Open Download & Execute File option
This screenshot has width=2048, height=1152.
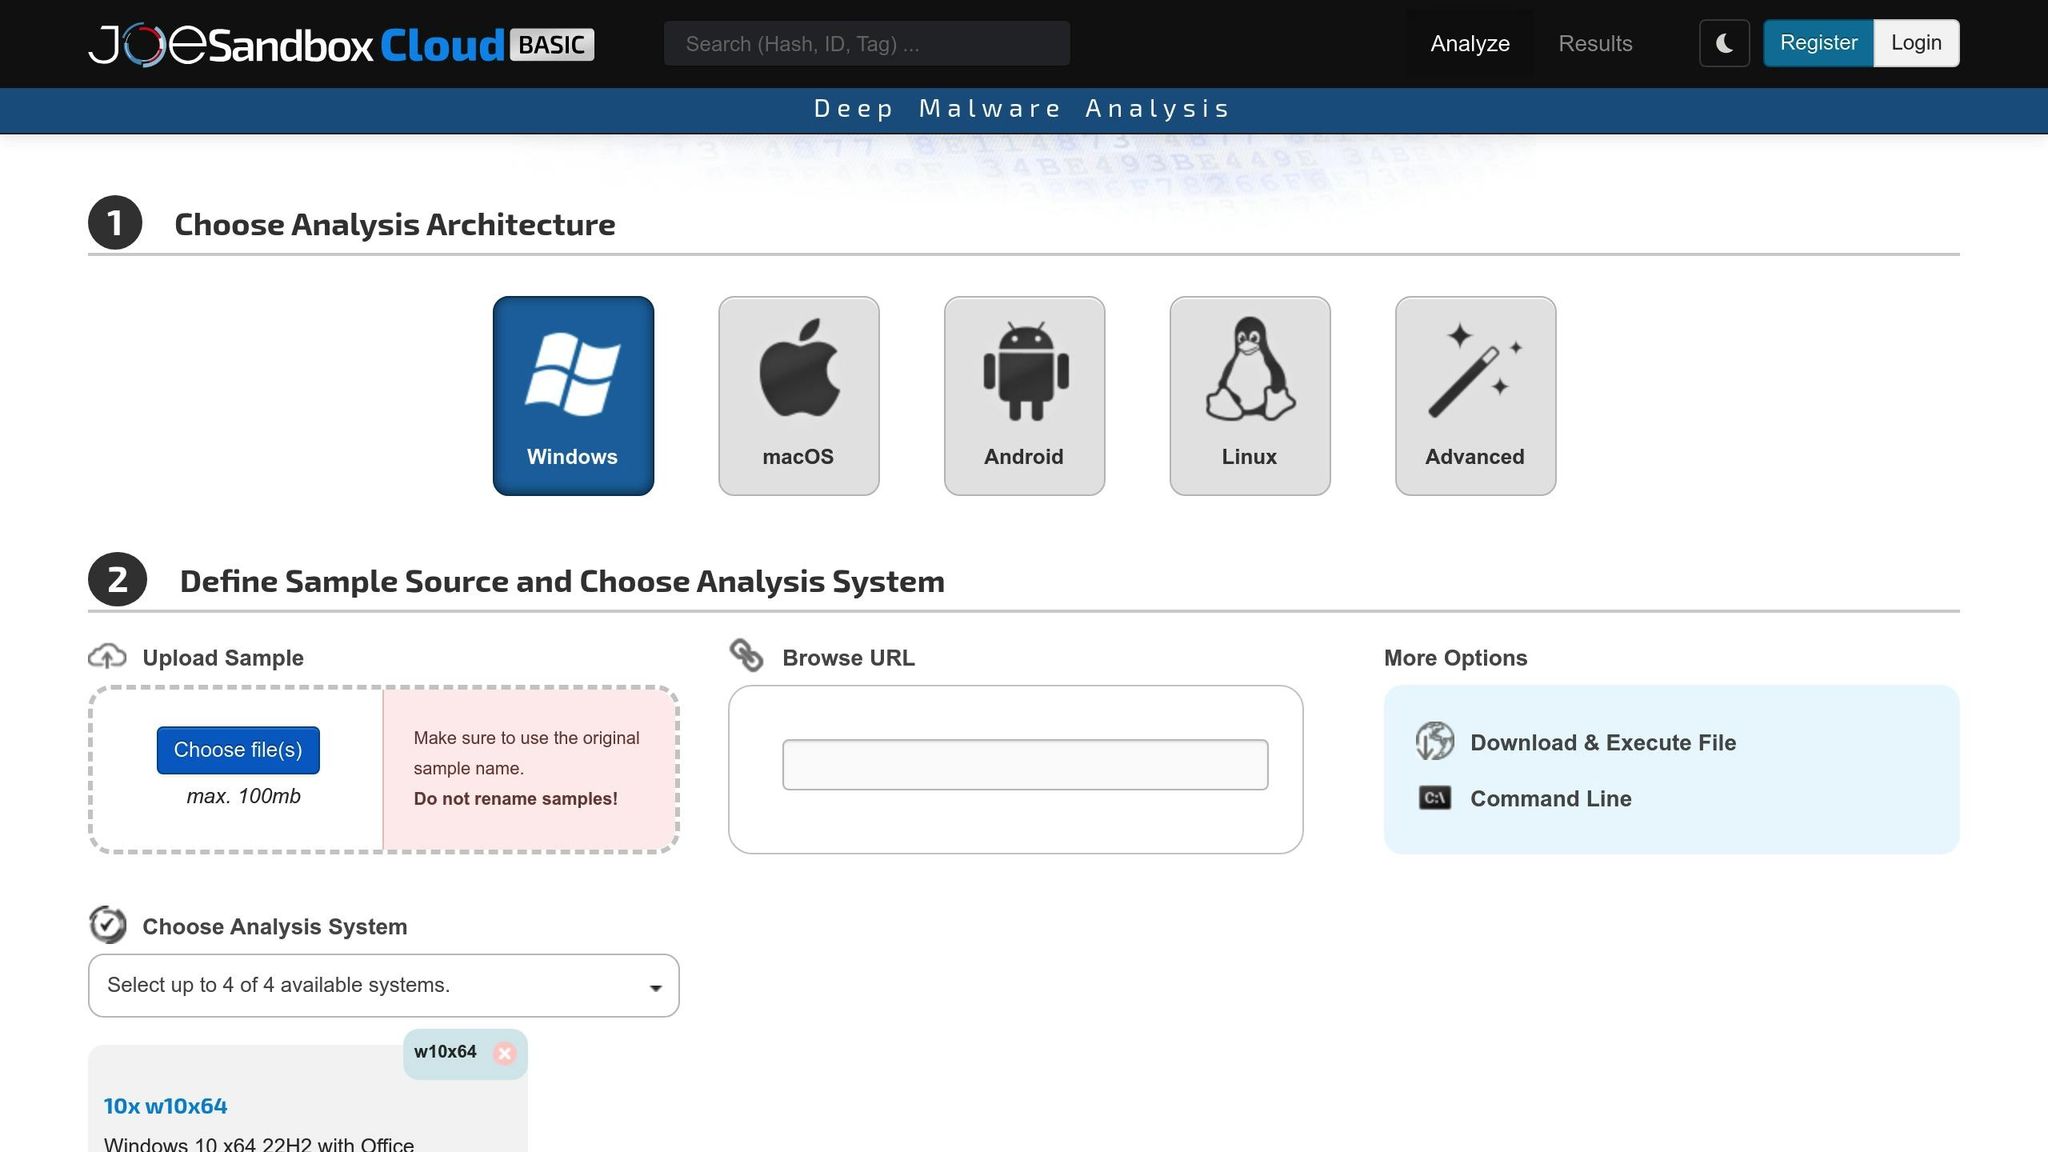point(1603,742)
